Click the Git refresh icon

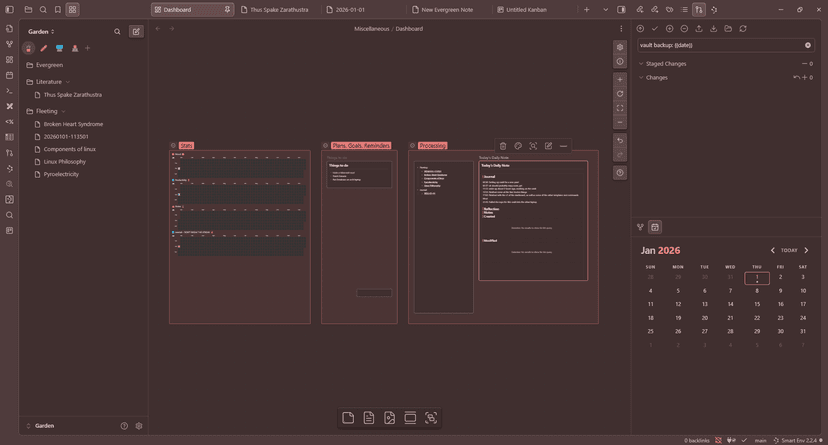743,29
